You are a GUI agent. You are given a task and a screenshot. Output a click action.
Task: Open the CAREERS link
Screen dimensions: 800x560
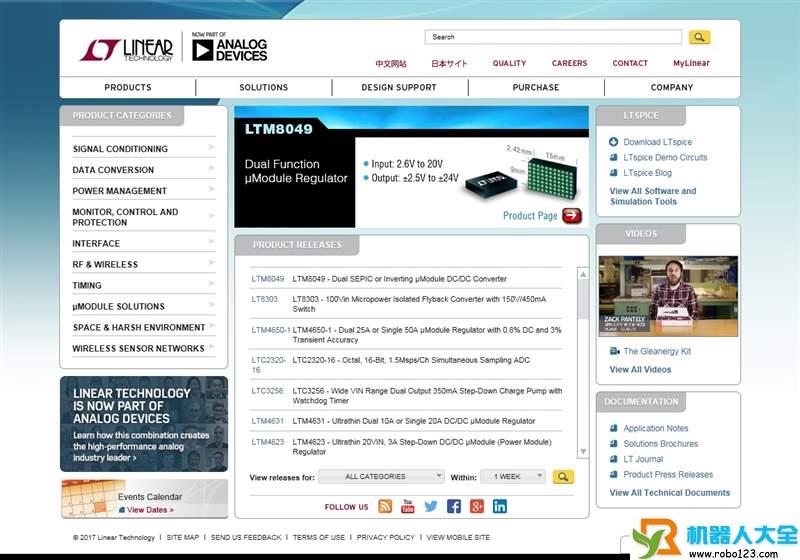(x=569, y=63)
